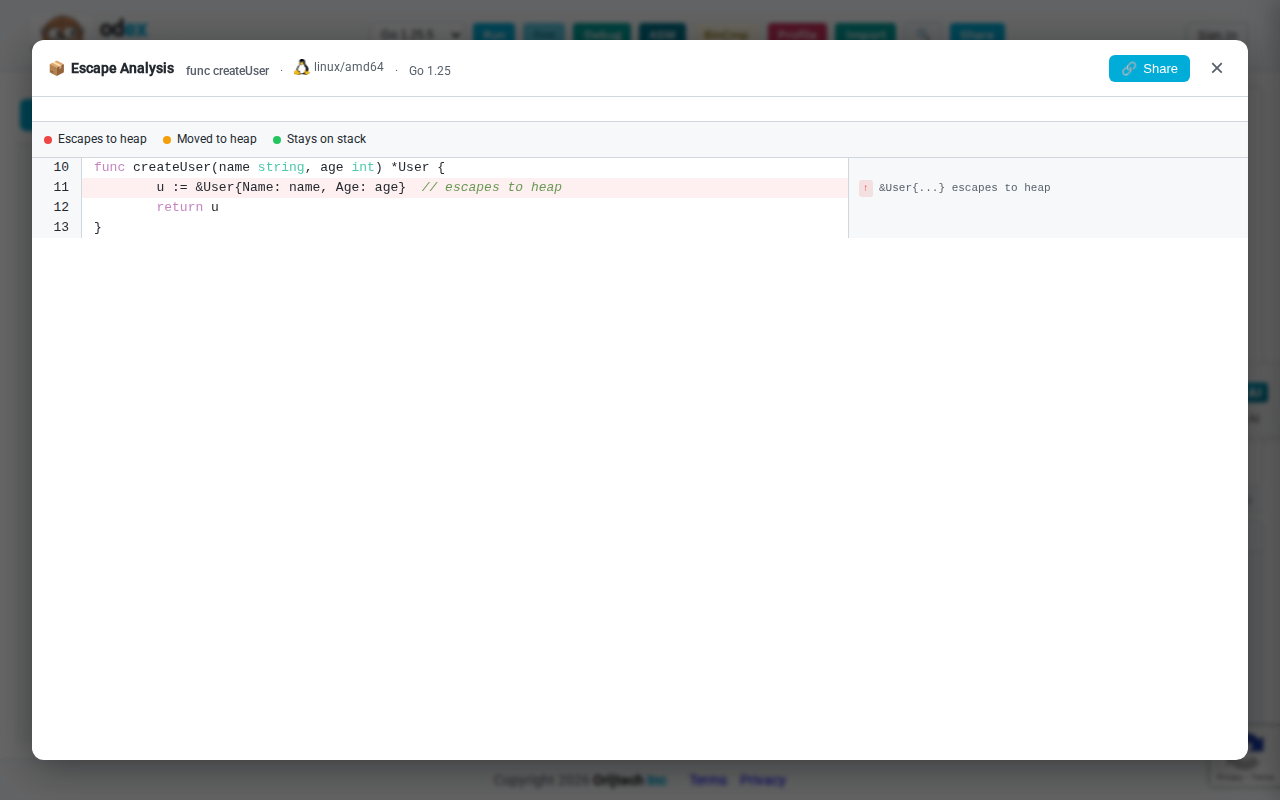Image resolution: width=1280 pixels, height=800 pixels.
Task: Open the Privacy link in the footer
Action: [x=762, y=779]
